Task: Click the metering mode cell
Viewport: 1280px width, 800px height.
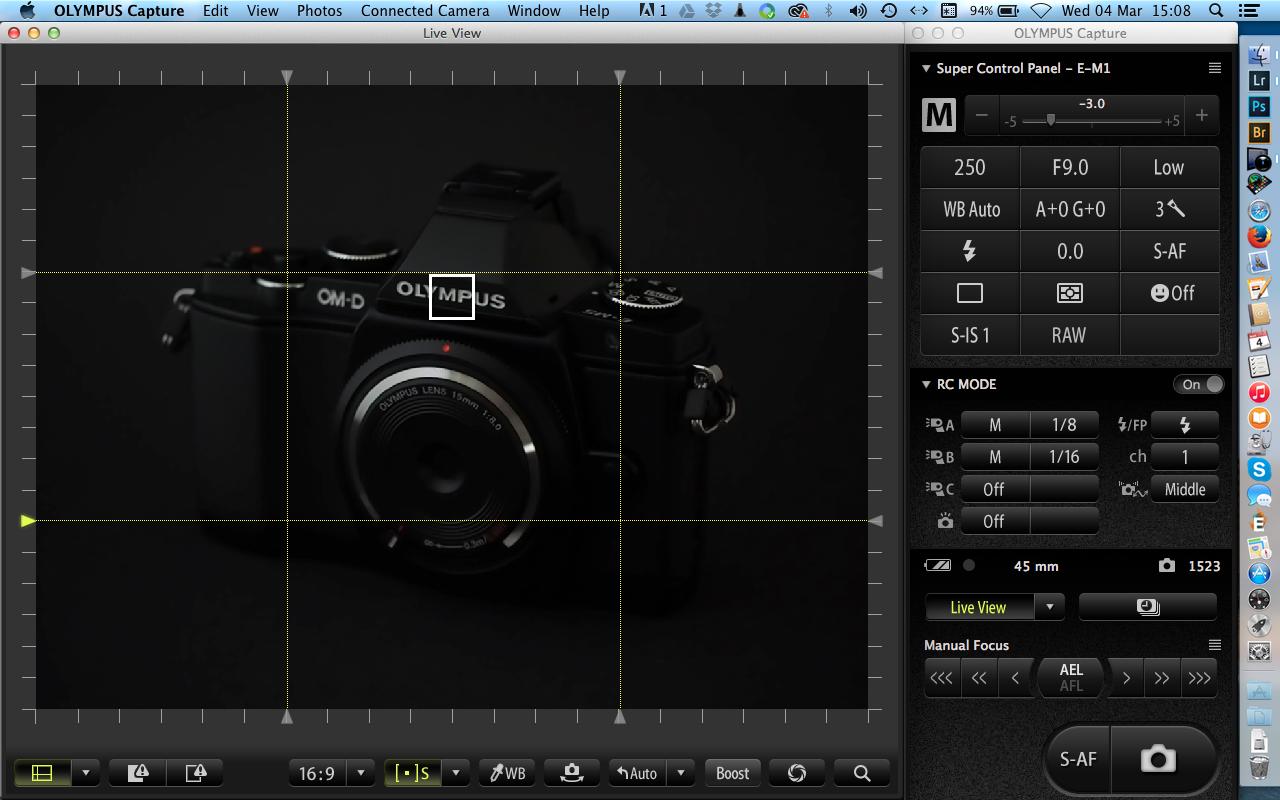Action: [1070, 293]
